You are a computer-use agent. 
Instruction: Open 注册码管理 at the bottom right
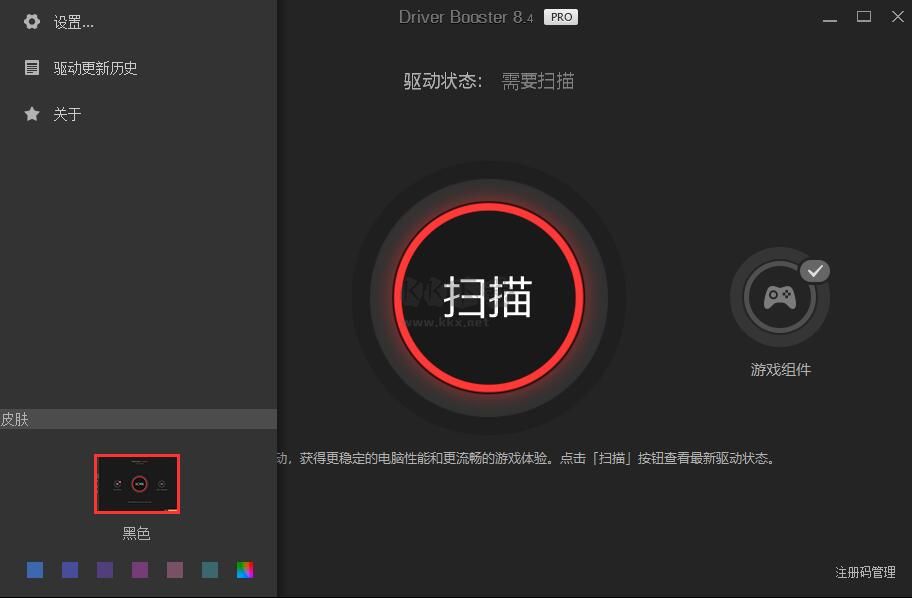tap(866, 571)
